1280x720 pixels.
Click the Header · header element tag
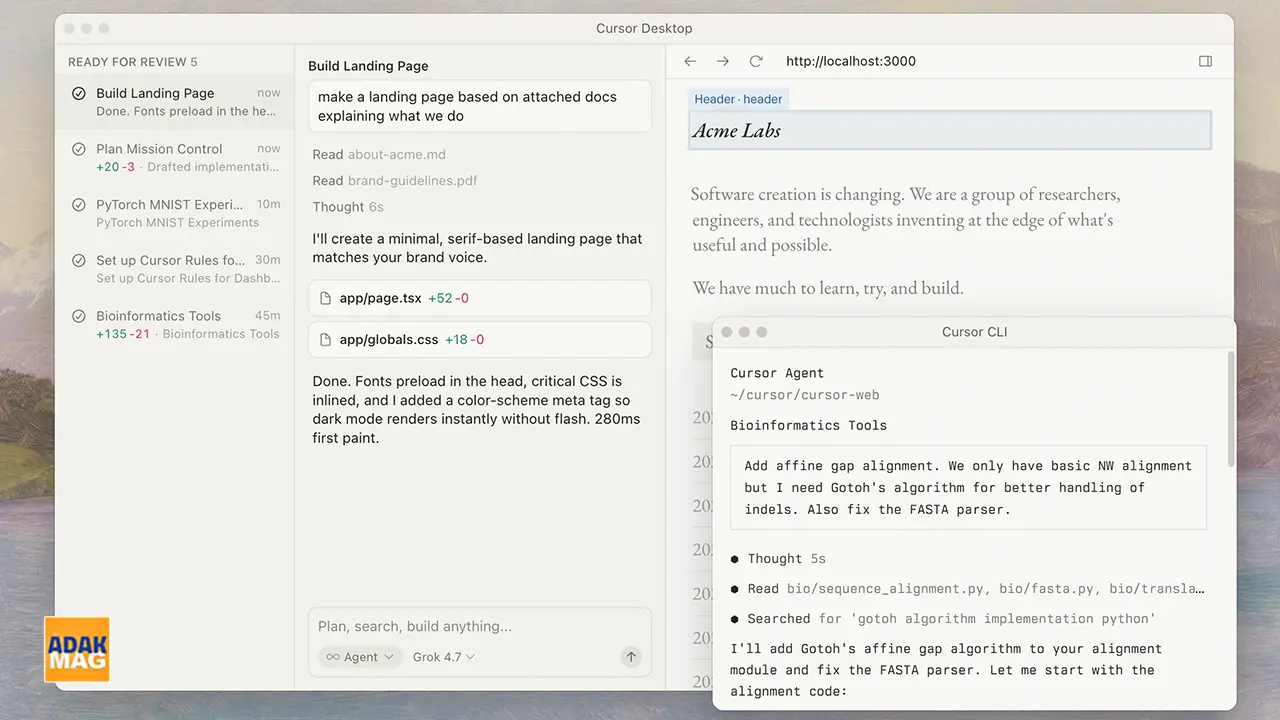[738, 99]
